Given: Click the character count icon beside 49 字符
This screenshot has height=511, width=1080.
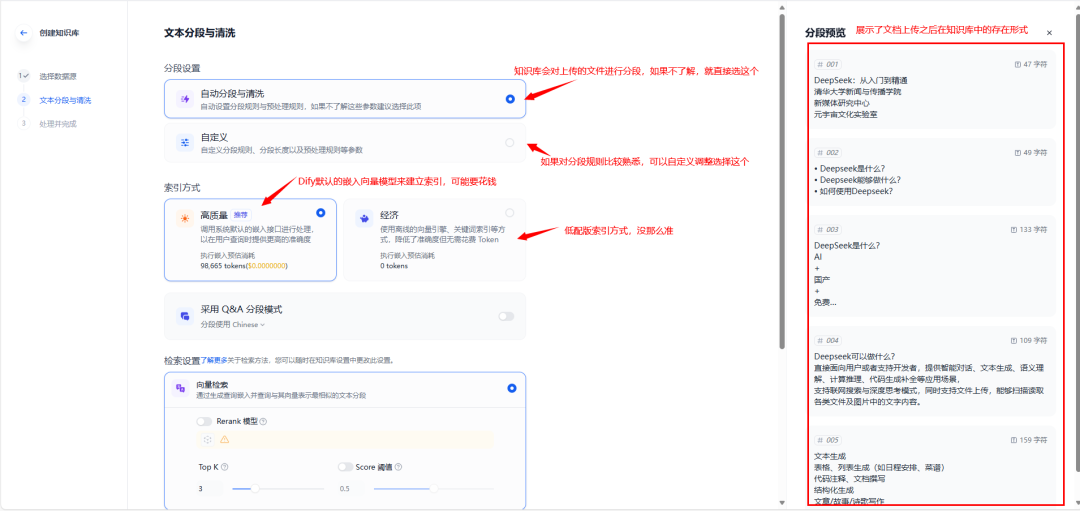Looking at the screenshot, I should pos(1018,152).
